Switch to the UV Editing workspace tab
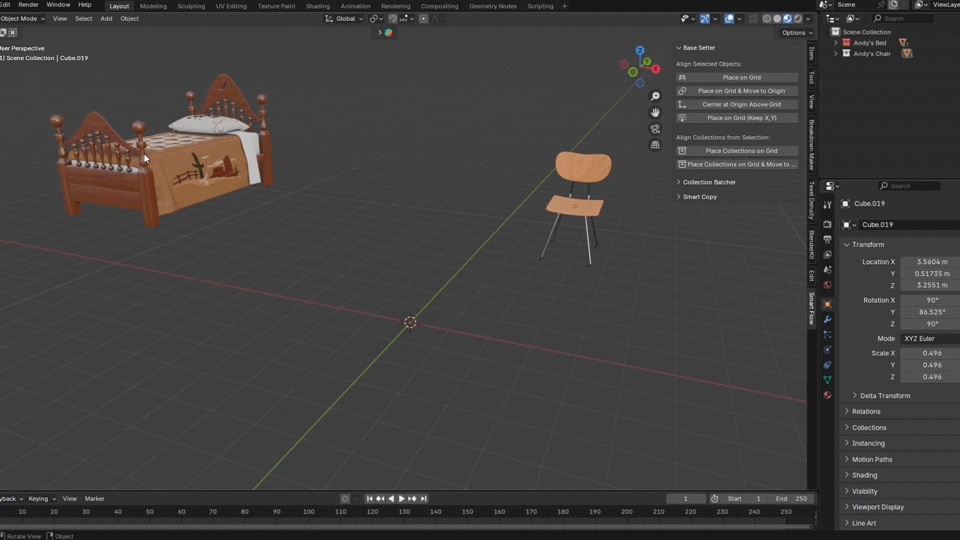The image size is (960, 540). click(231, 6)
